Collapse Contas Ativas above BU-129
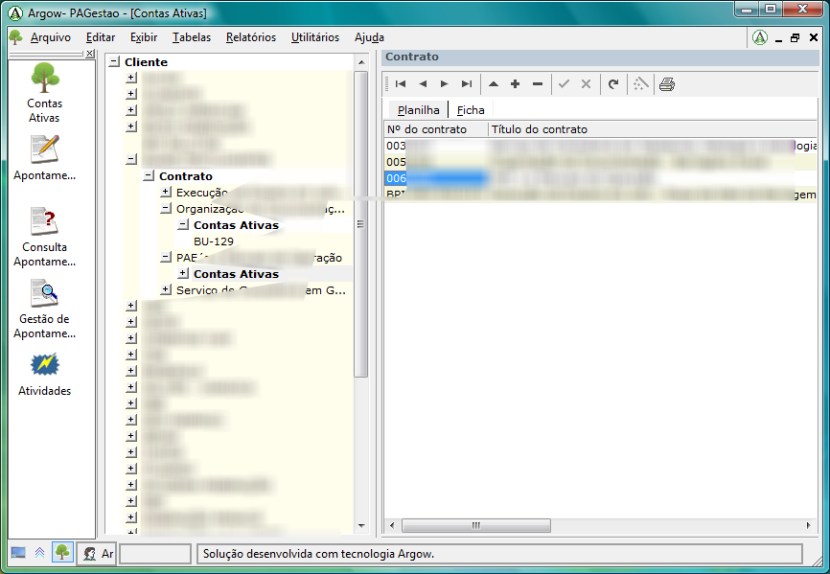Screen dimensions: 830x574 tap(183, 225)
